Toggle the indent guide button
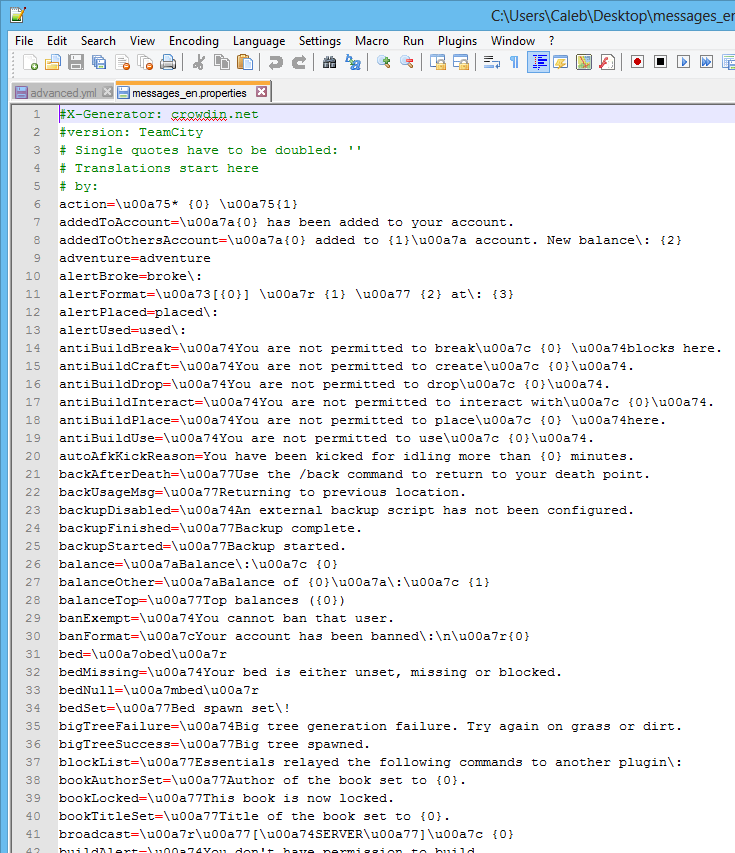 click(x=539, y=62)
